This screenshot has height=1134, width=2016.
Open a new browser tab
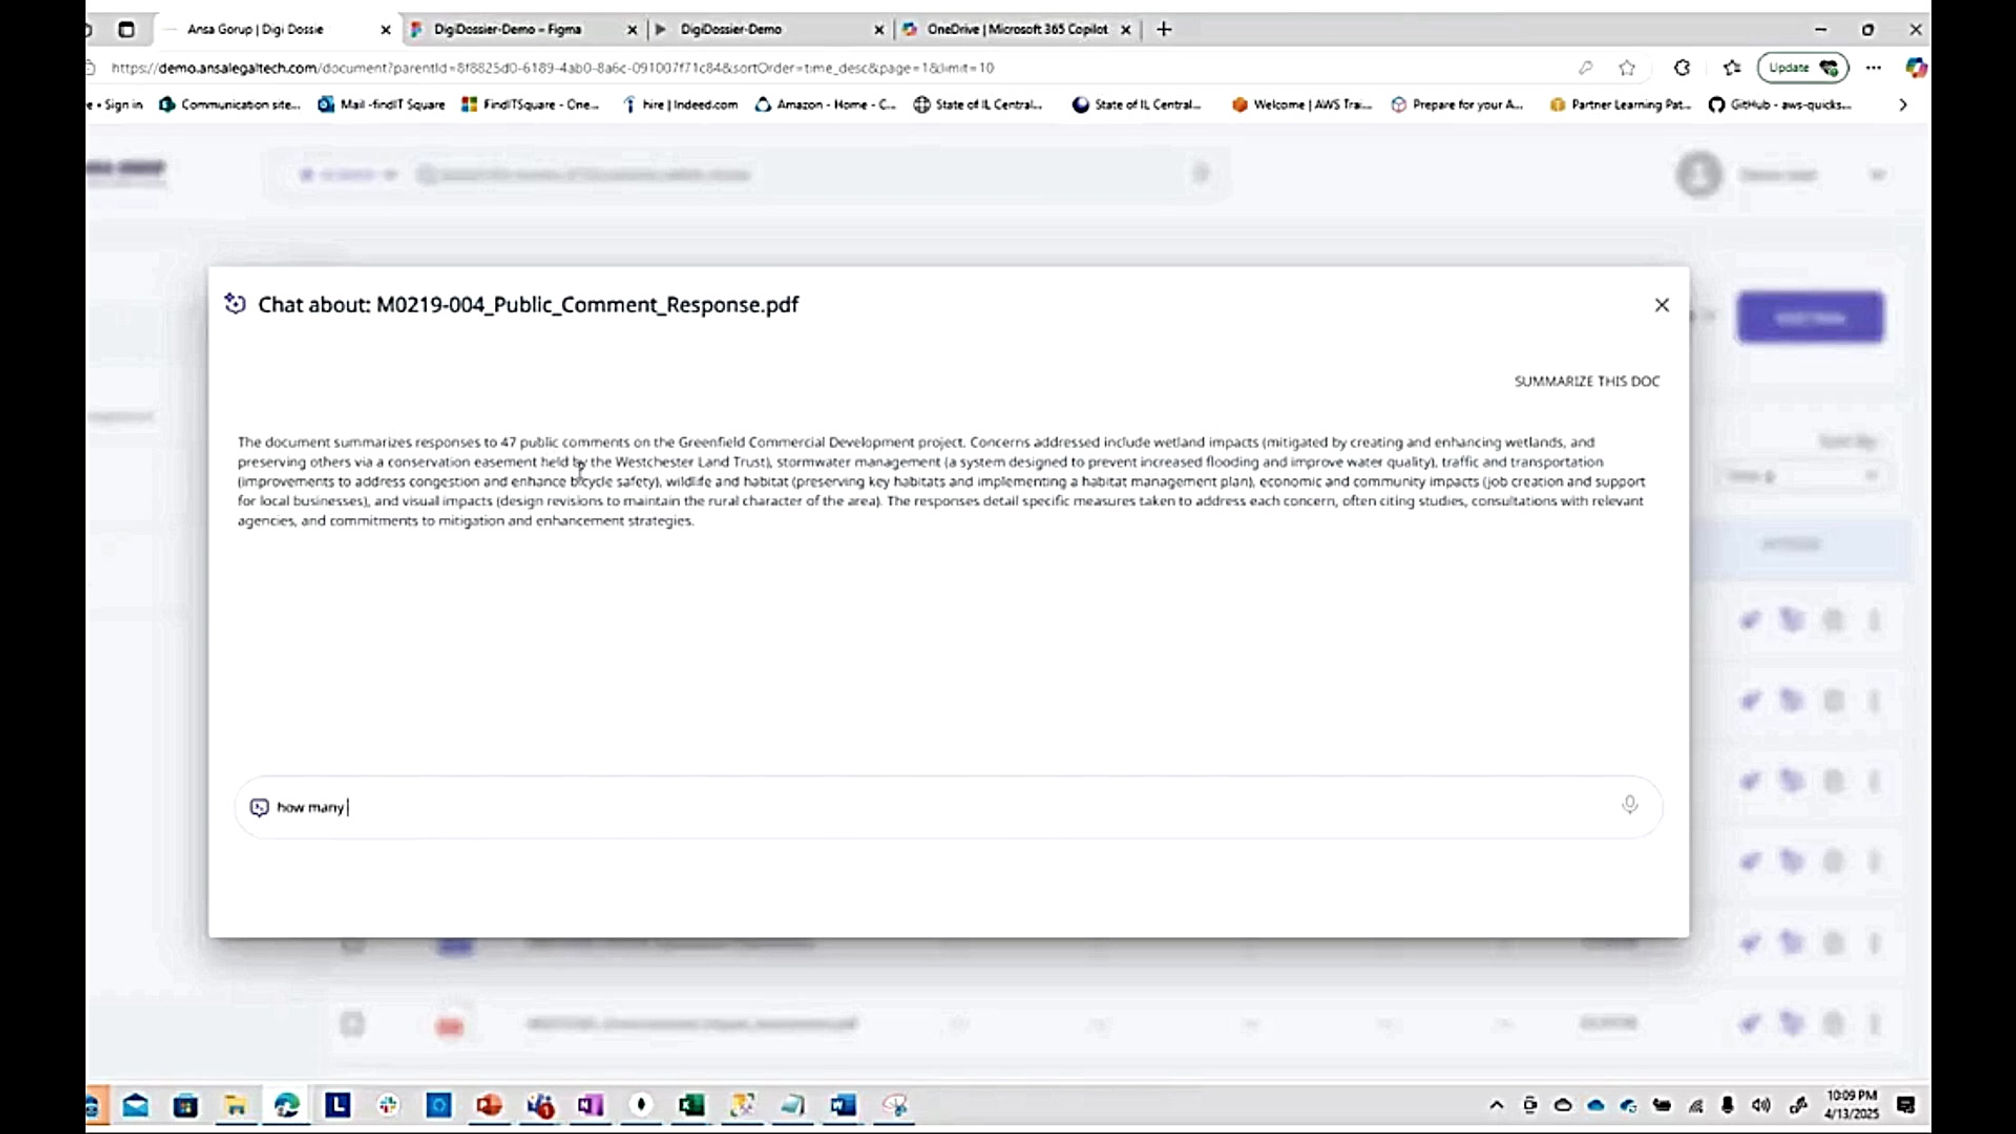[1163, 29]
